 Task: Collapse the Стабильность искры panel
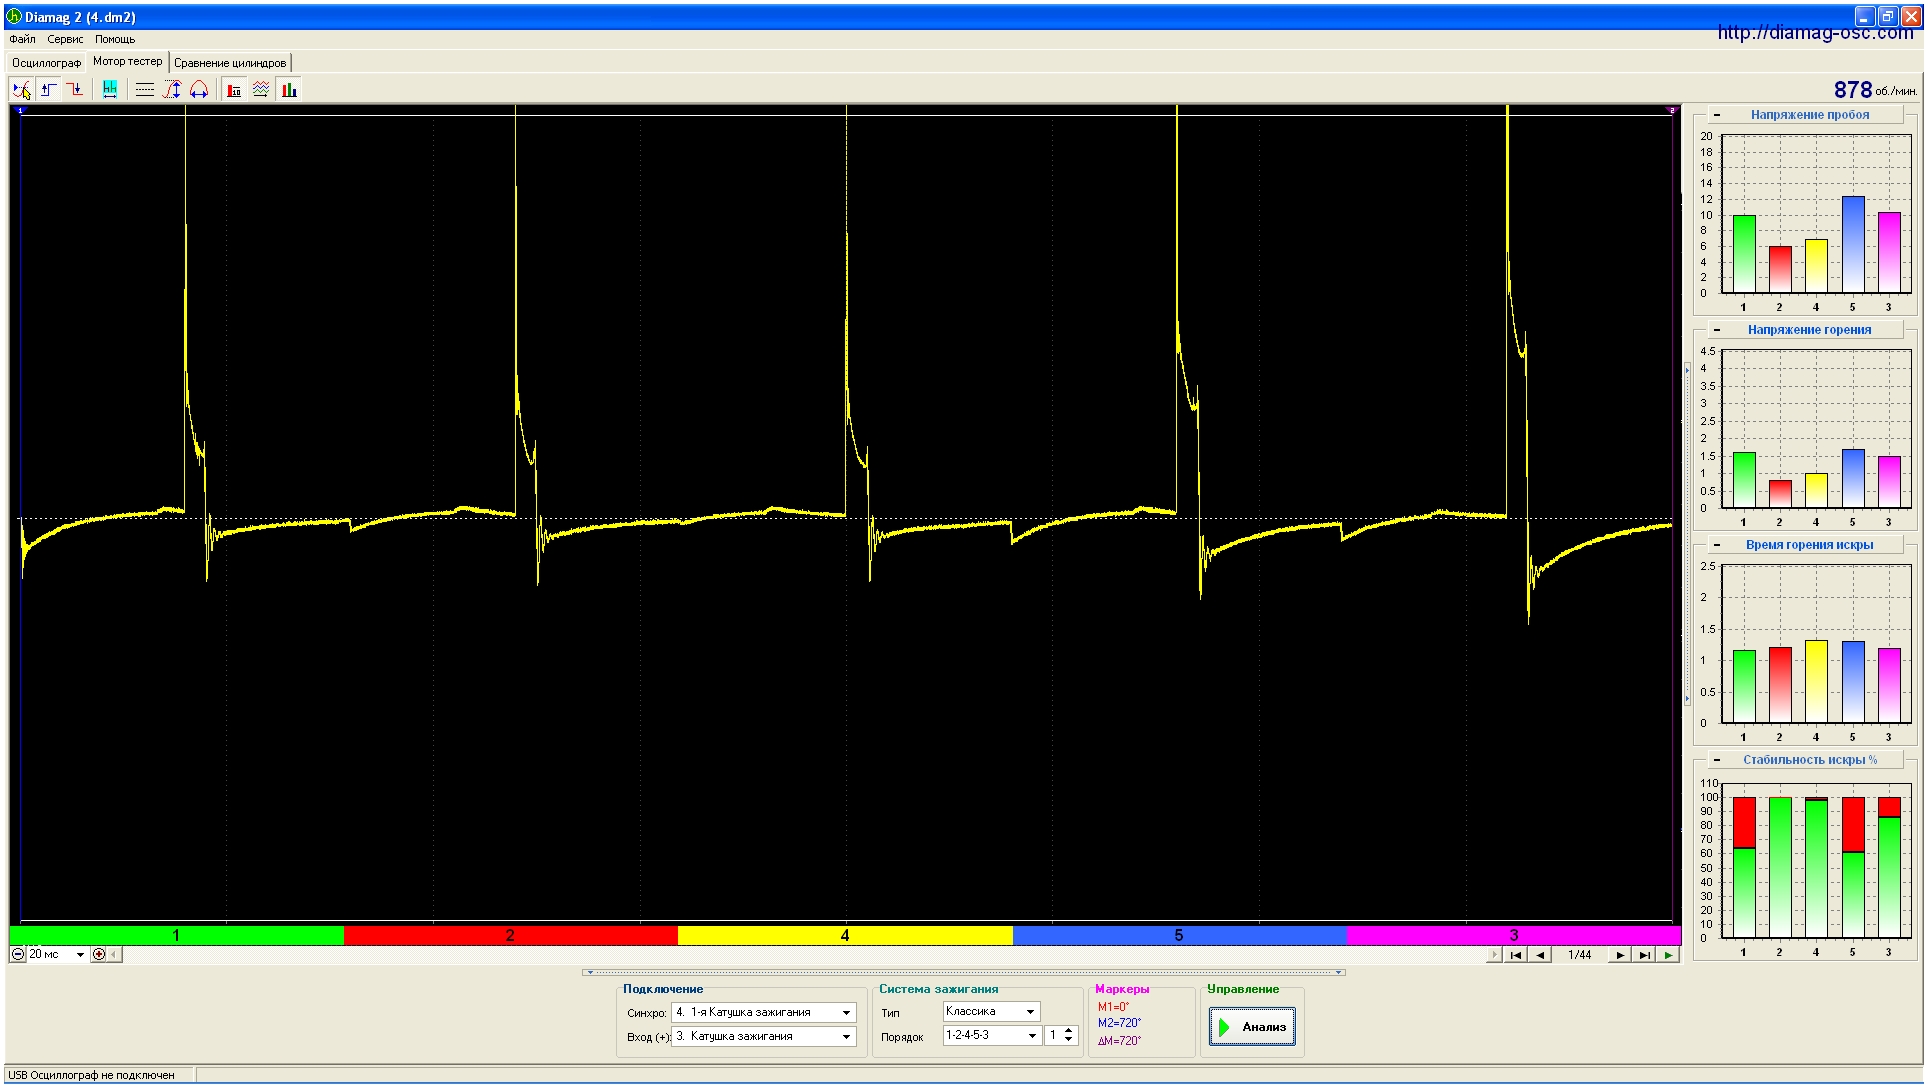click(1717, 760)
